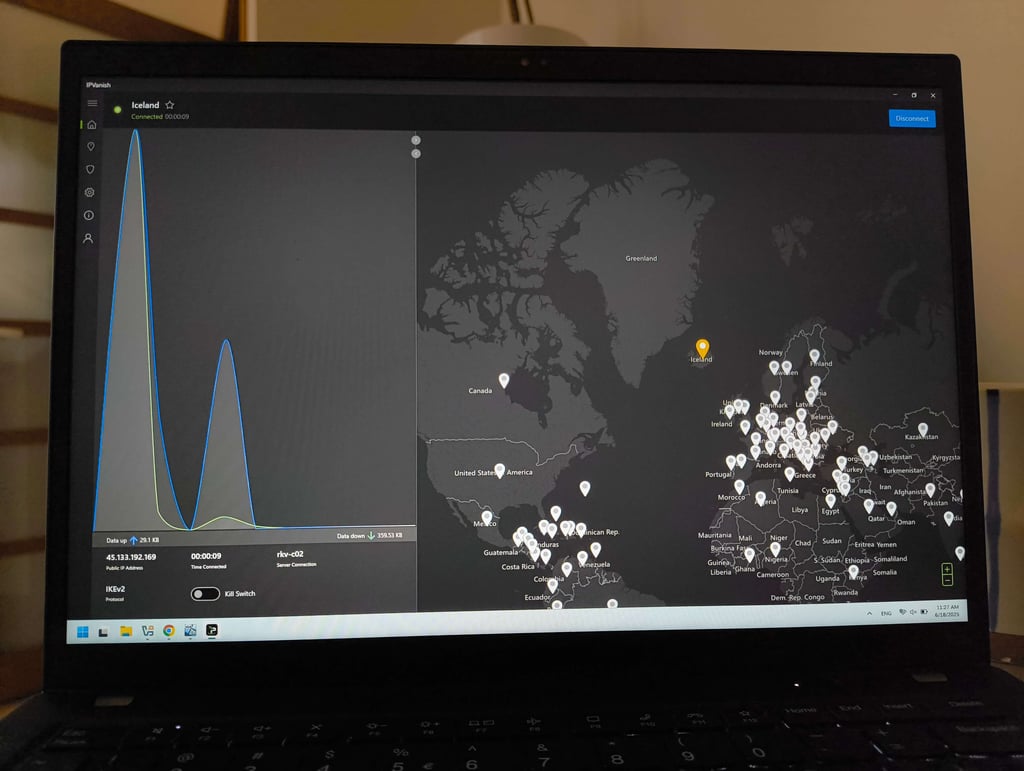1024x771 pixels.
Task: Collapse panel with upper circle divider handle
Action: 416,140
